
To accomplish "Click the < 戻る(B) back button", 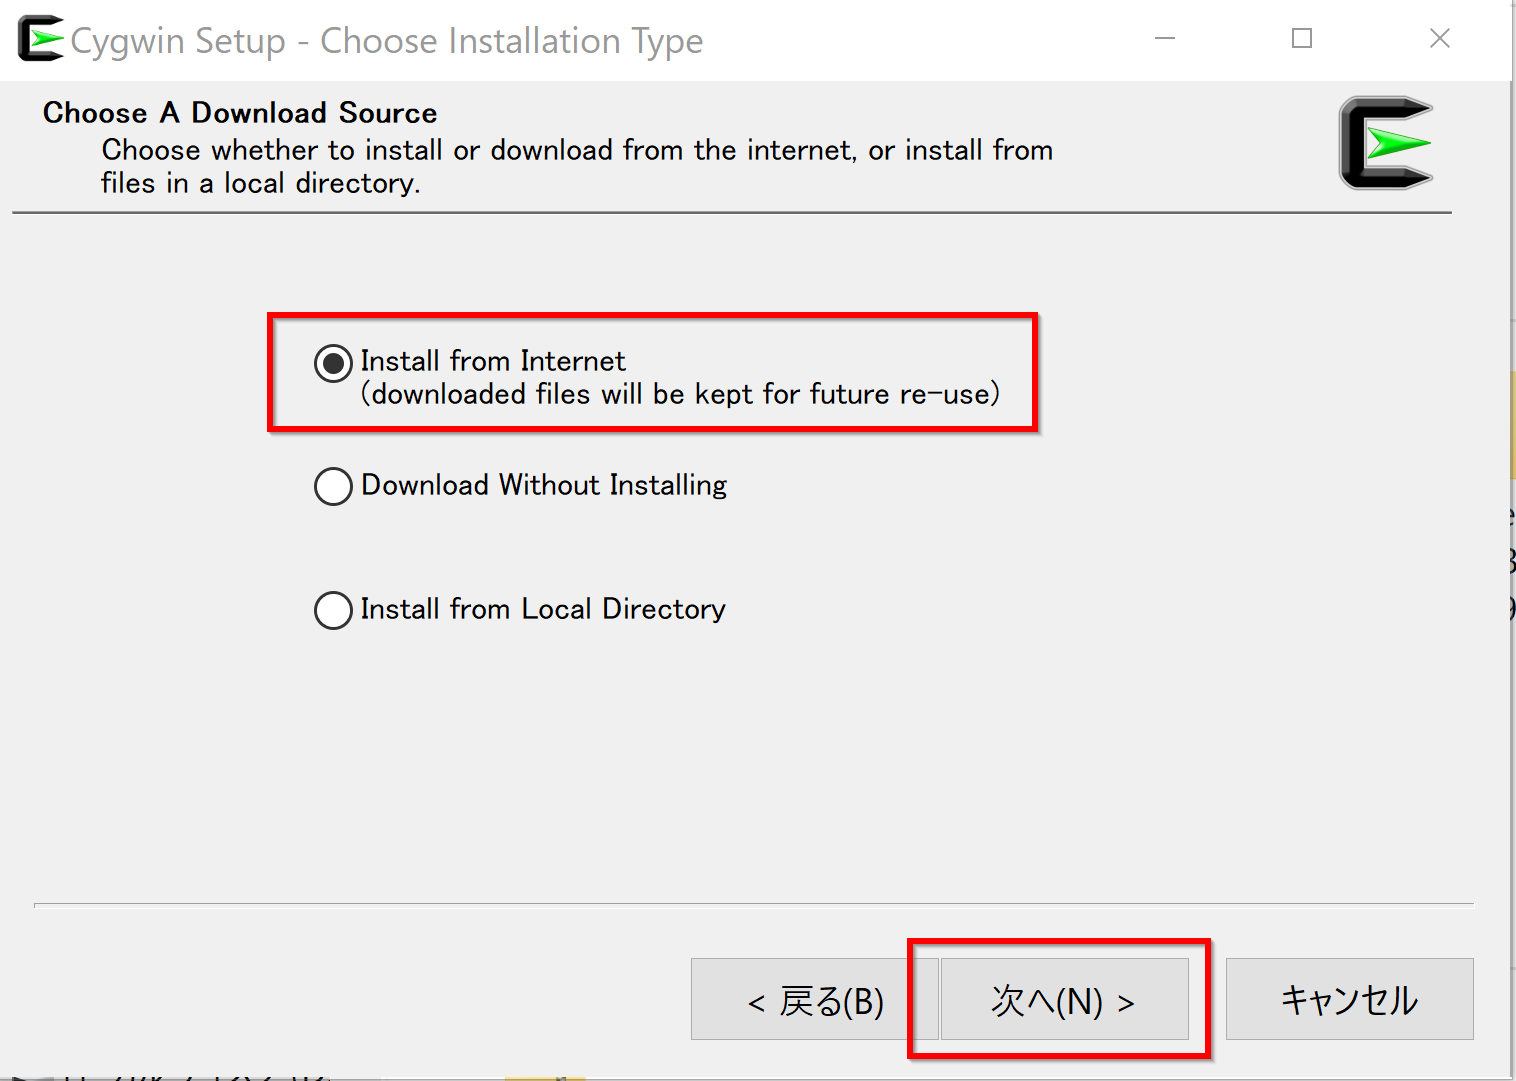I will 815,1000.
